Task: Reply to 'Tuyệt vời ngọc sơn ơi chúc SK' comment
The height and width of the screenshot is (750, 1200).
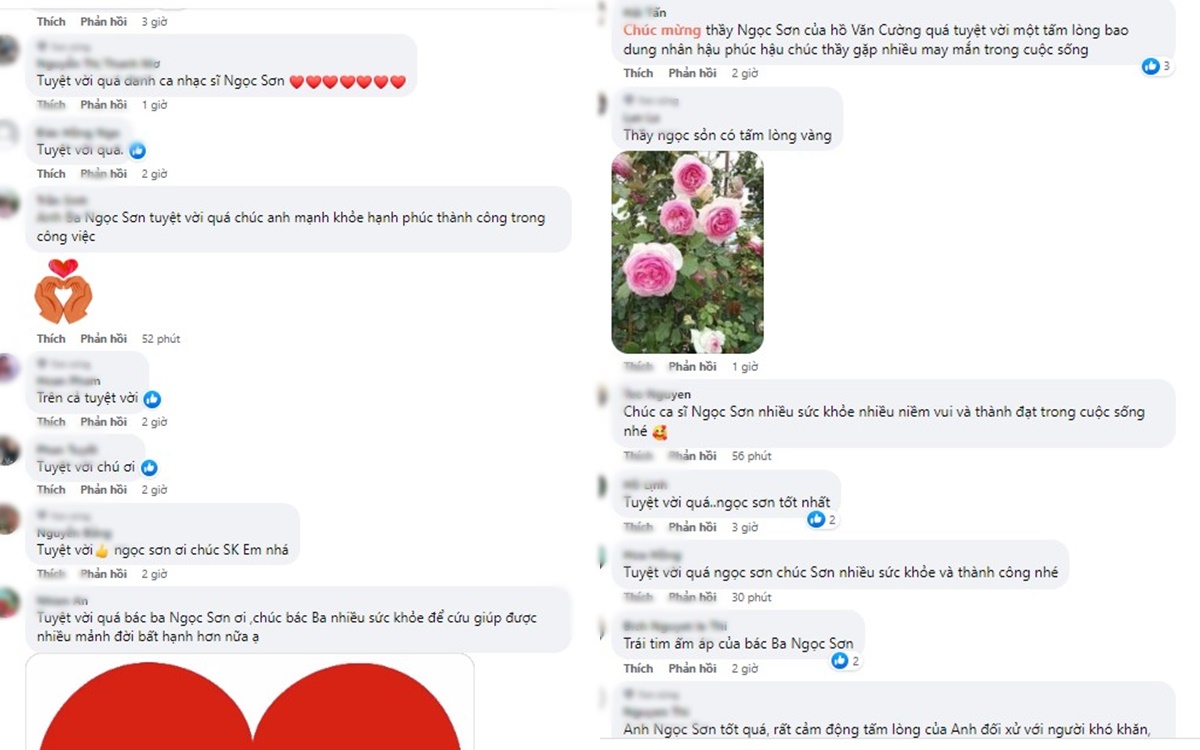Action: (x=104, y=574)
